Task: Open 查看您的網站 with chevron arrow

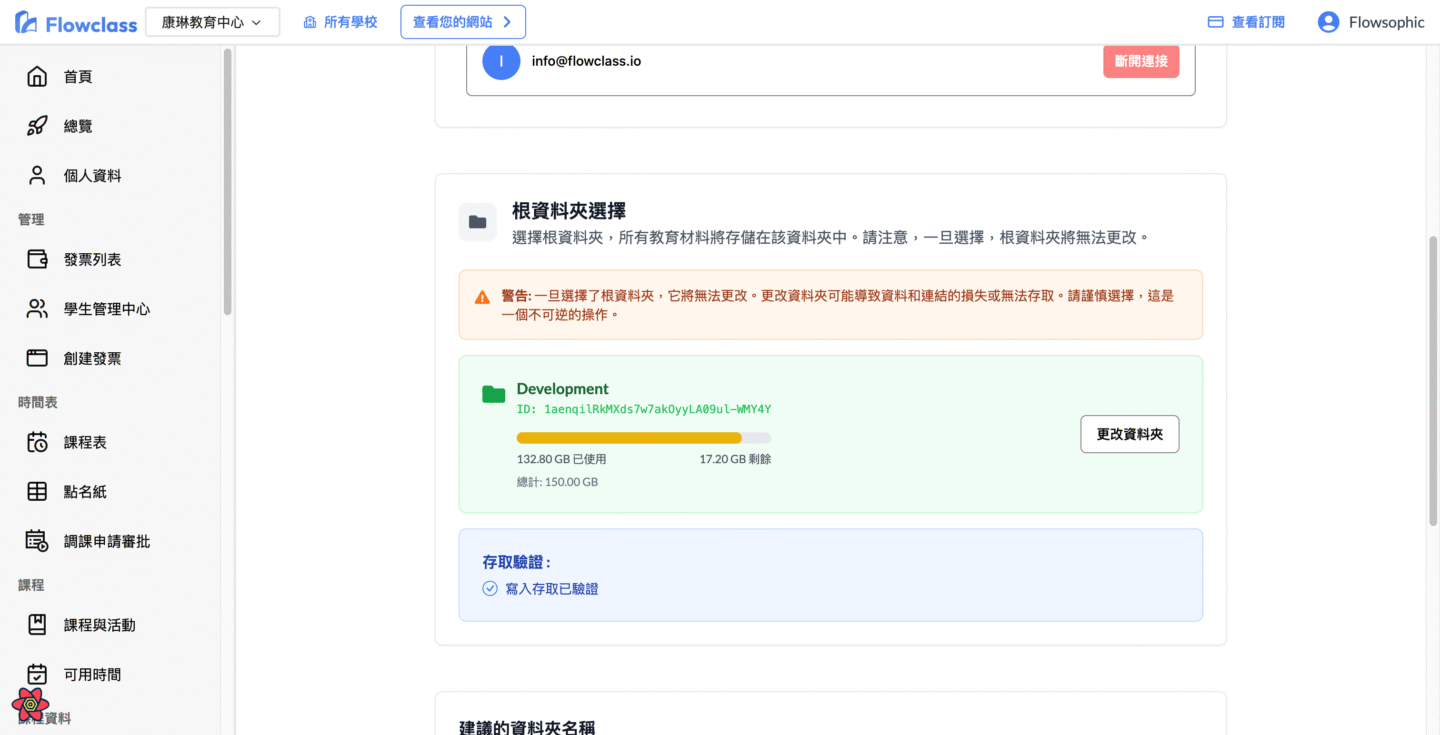Action: pyautogui.click(x=462, y=22)
